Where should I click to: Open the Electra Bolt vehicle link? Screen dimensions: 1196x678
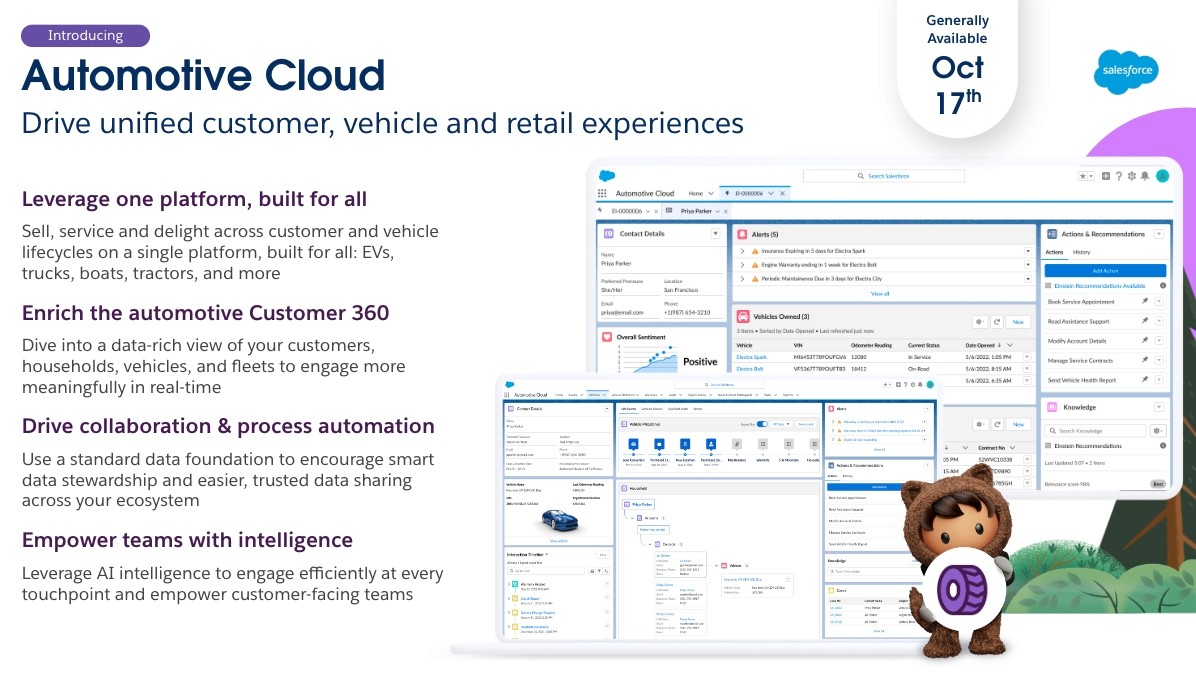[x=750, y=369]
